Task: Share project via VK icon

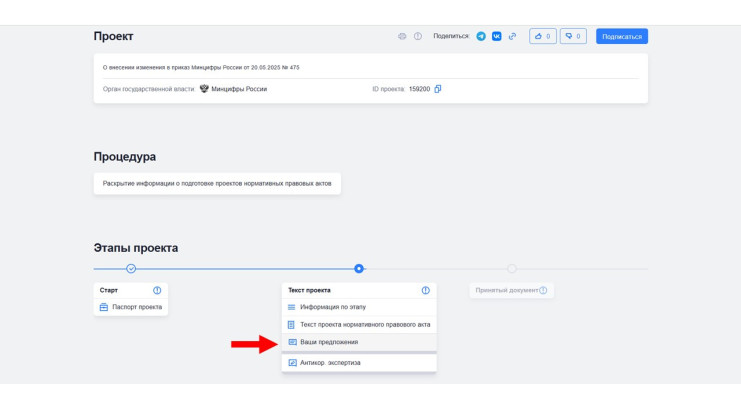Action: click(496, 36)
